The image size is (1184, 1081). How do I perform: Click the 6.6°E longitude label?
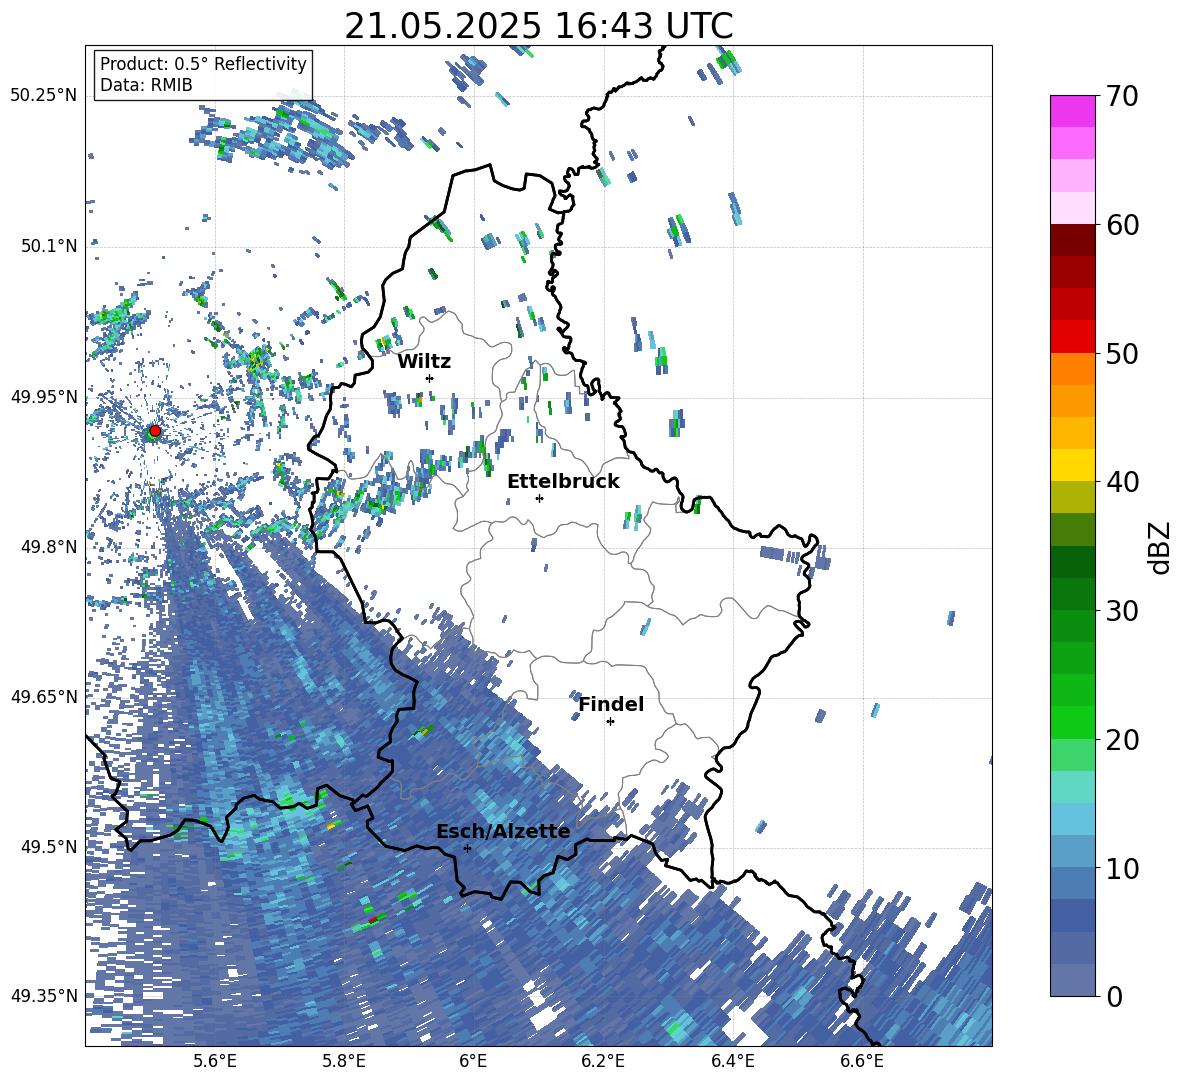[862, 1061]
